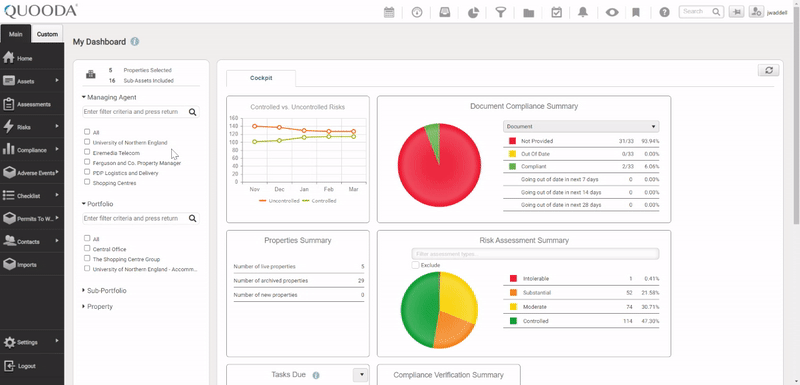Click the Managing Agent filter criteria field
The image size is (800, 385).
135,112
